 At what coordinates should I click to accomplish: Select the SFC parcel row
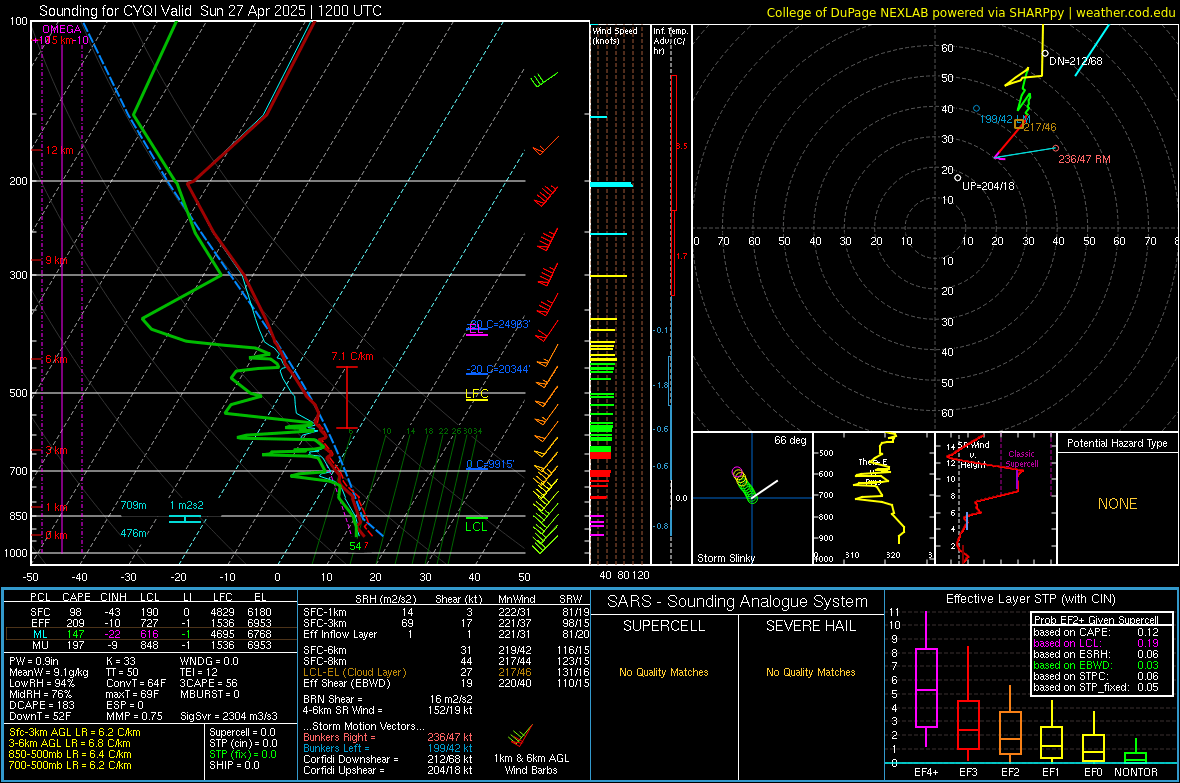(151, 612)
